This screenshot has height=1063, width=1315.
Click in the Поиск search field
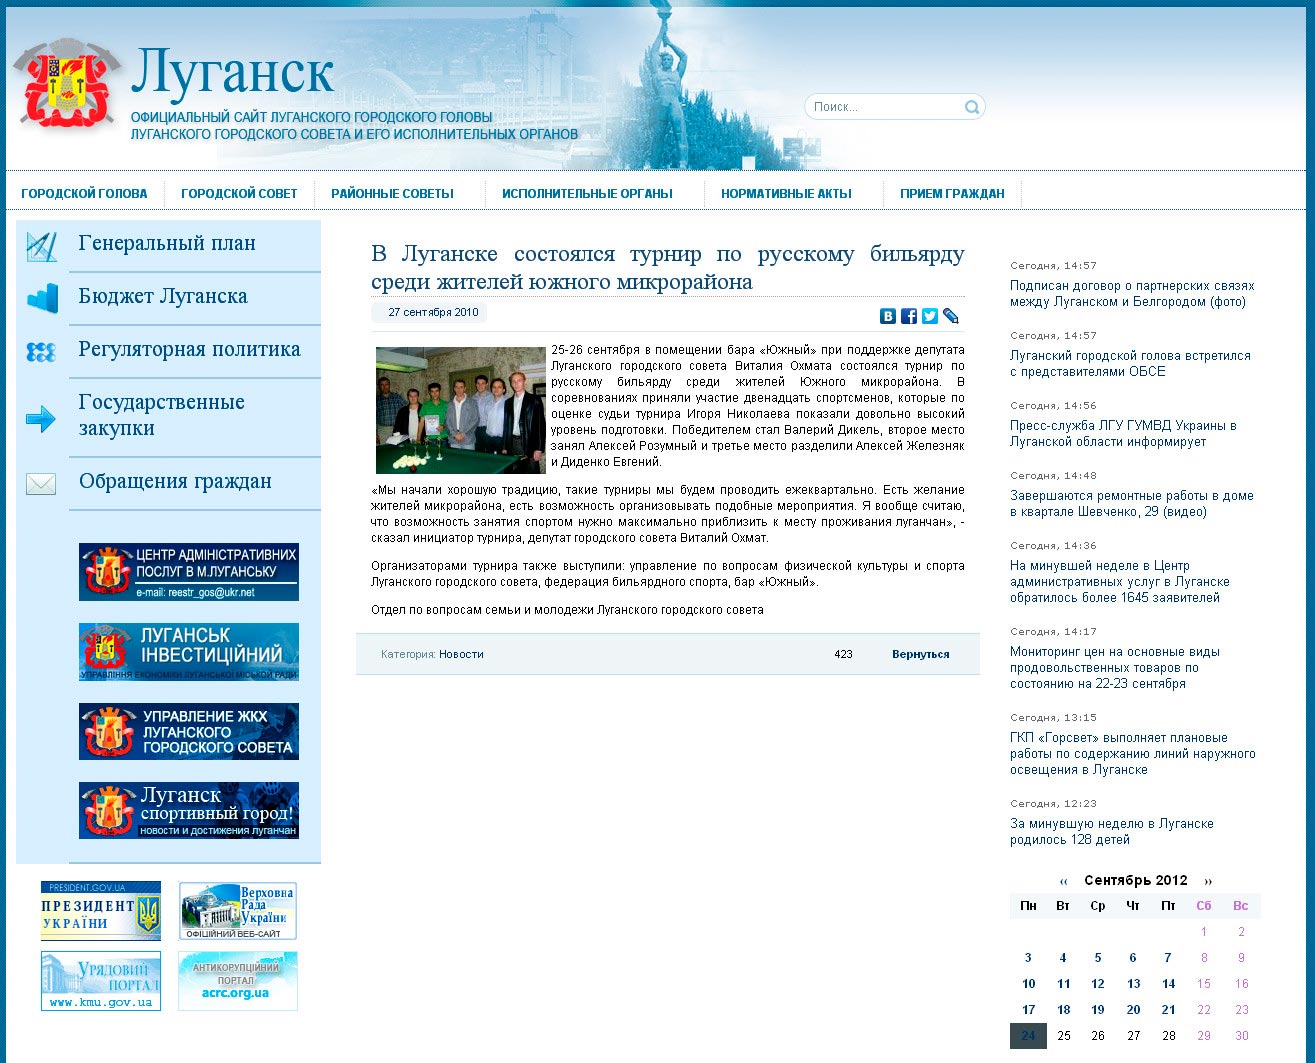click(x=886, y=107)
